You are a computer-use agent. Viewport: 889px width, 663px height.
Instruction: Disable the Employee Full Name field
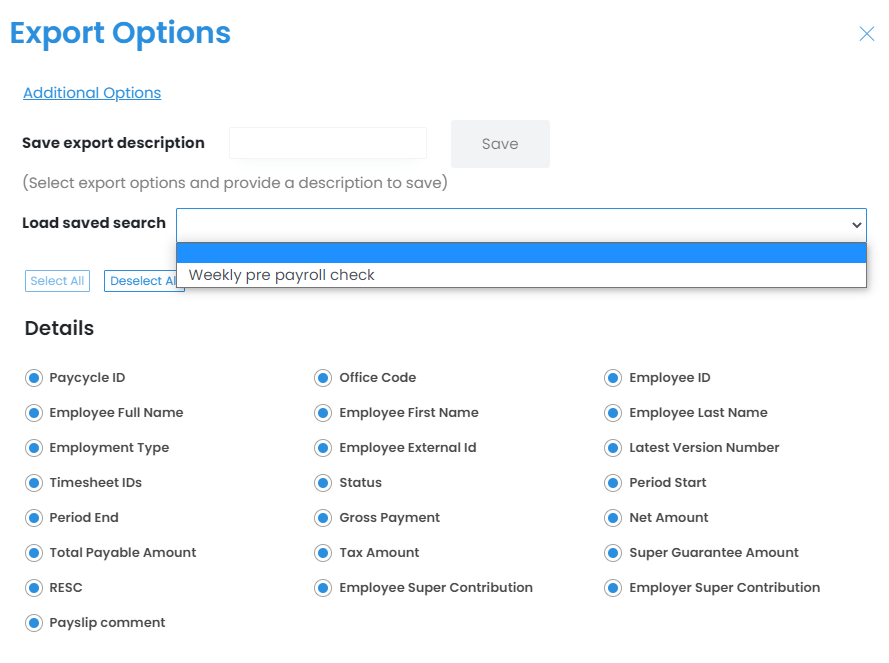33,413
